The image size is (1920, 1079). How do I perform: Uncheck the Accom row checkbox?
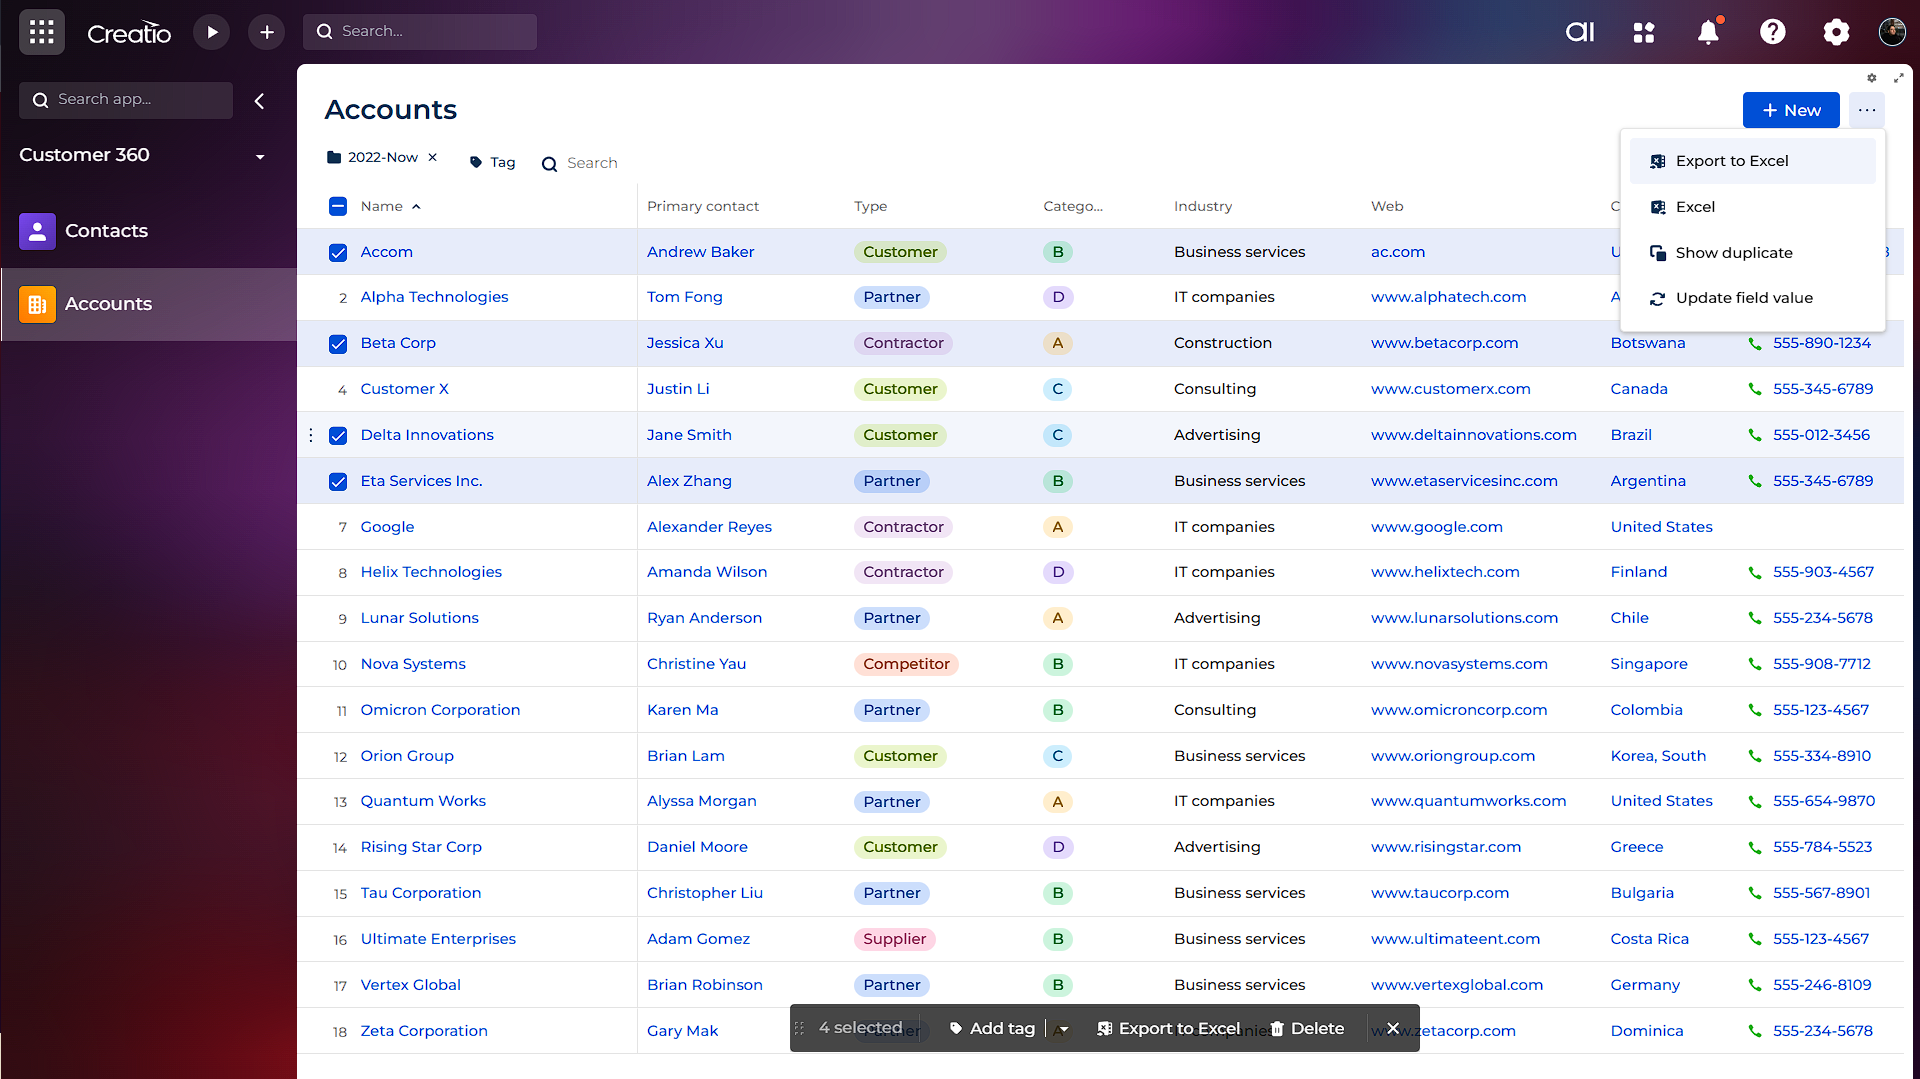click(338, 253)
